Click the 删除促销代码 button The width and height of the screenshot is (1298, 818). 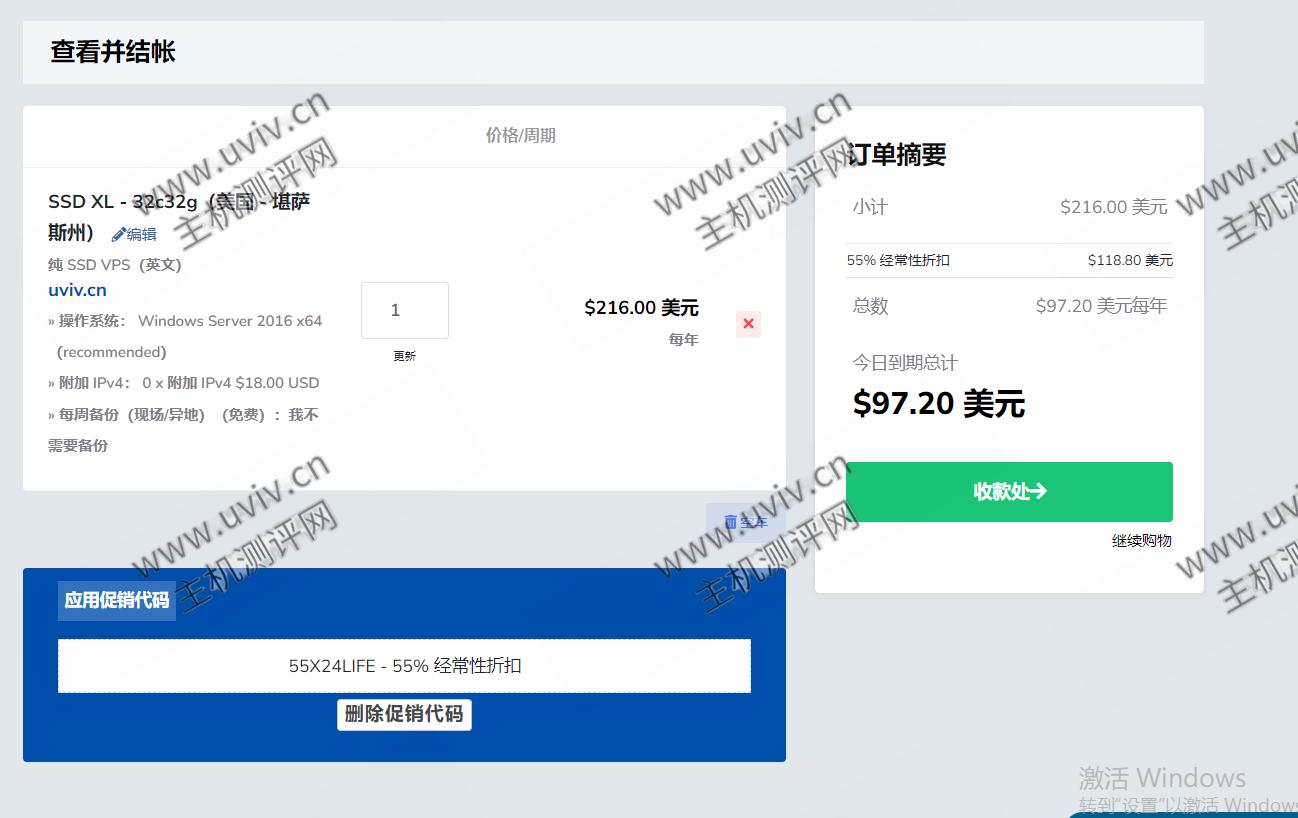404,714
